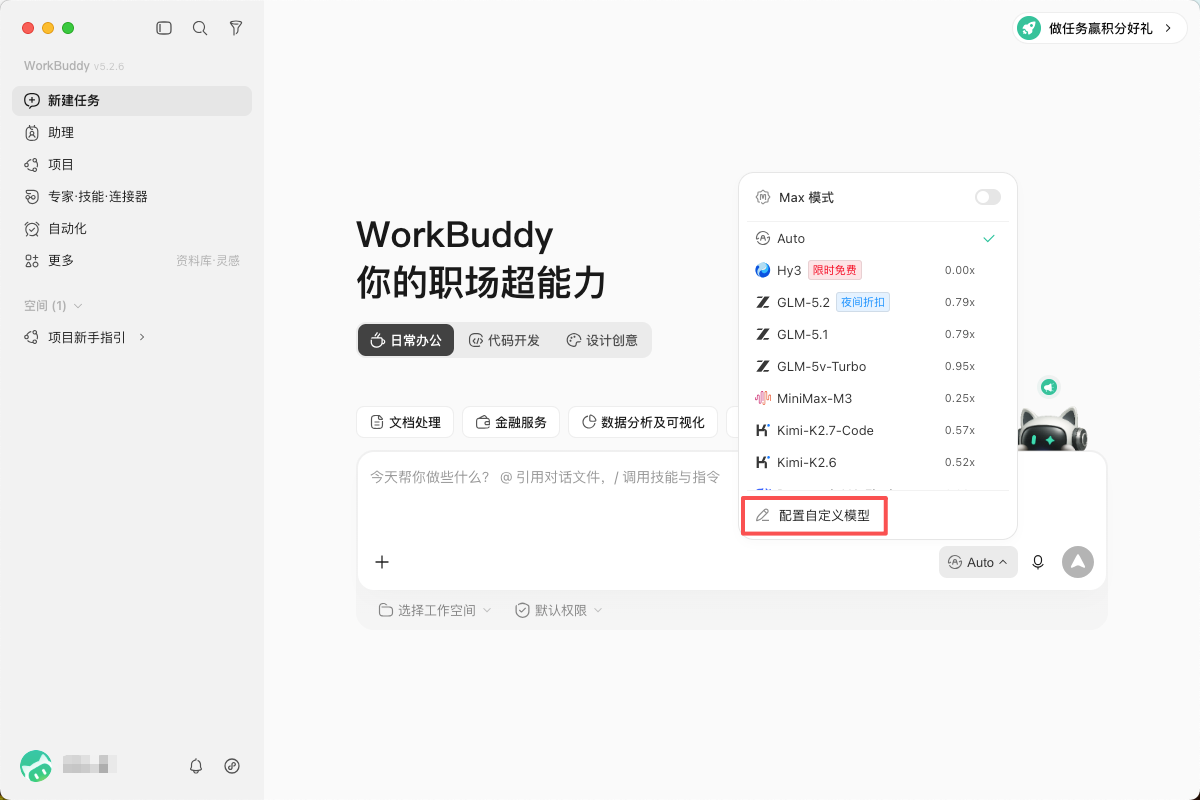Click the link icon beside the bell

[232, 766]
